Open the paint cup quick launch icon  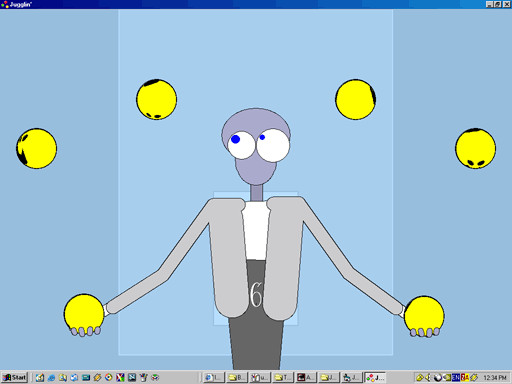pos(143,377)
